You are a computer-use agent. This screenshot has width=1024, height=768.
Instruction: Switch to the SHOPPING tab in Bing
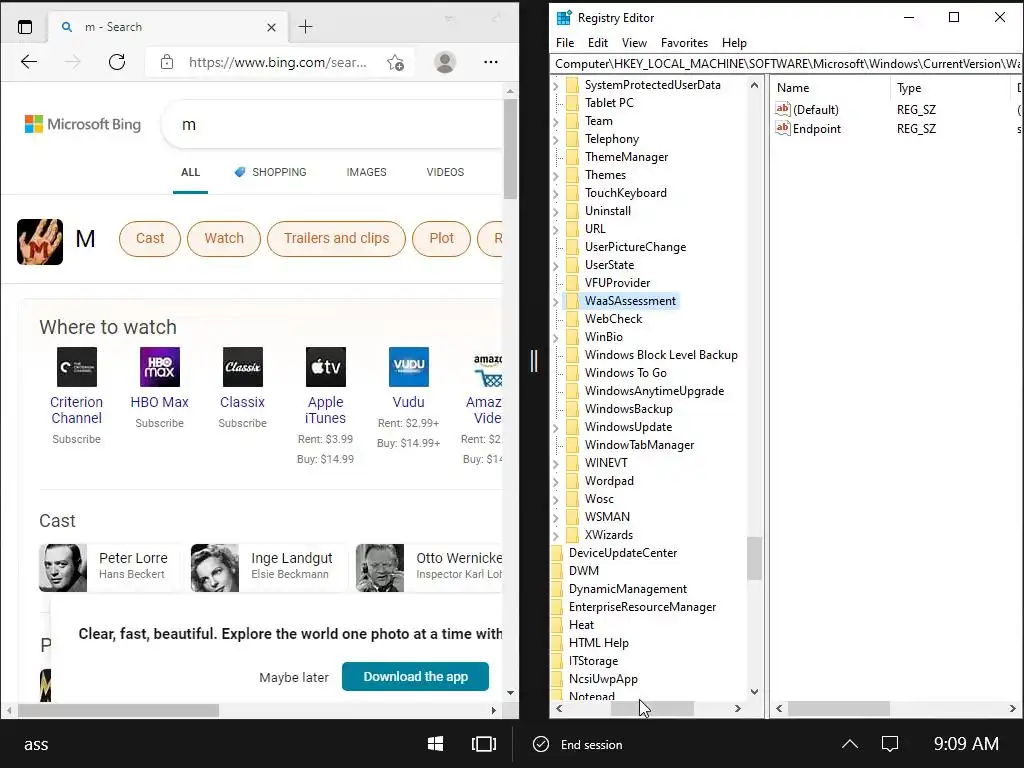(270, 172)
